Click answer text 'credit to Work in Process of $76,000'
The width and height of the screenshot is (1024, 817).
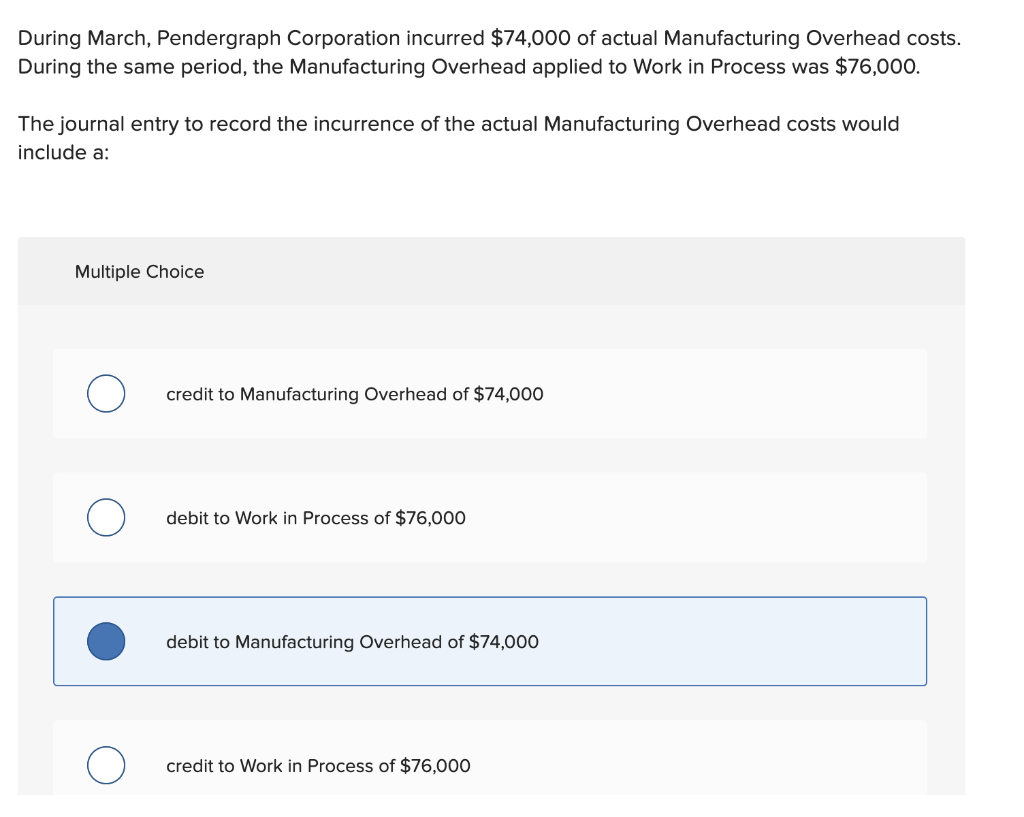(318, 766)
